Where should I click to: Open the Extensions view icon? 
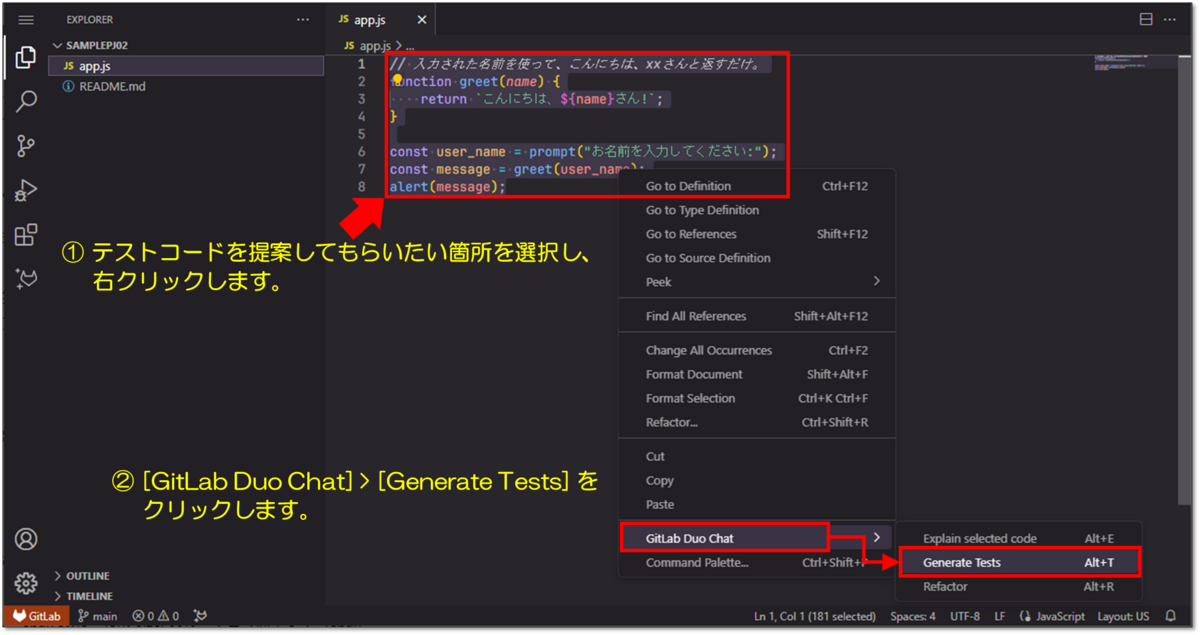coord(26,235)
